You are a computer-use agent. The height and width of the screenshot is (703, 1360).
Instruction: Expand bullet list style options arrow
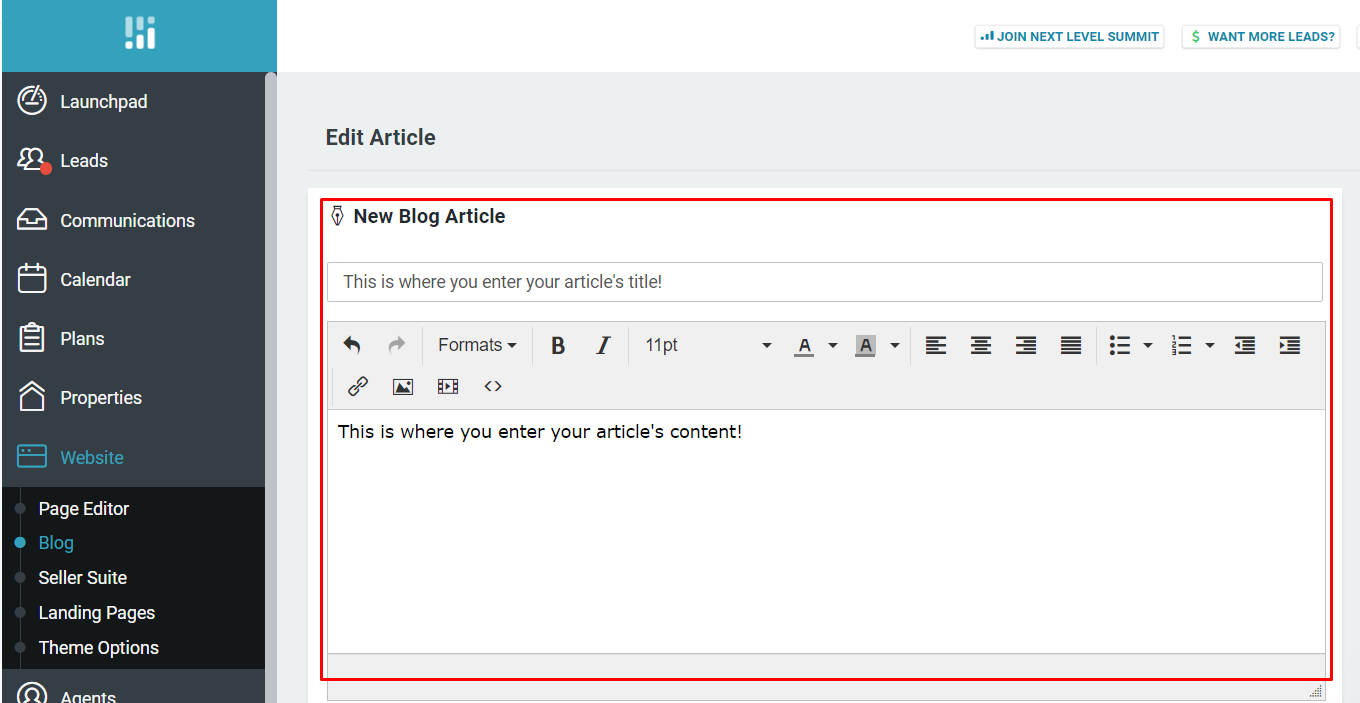pos(1148,346)
